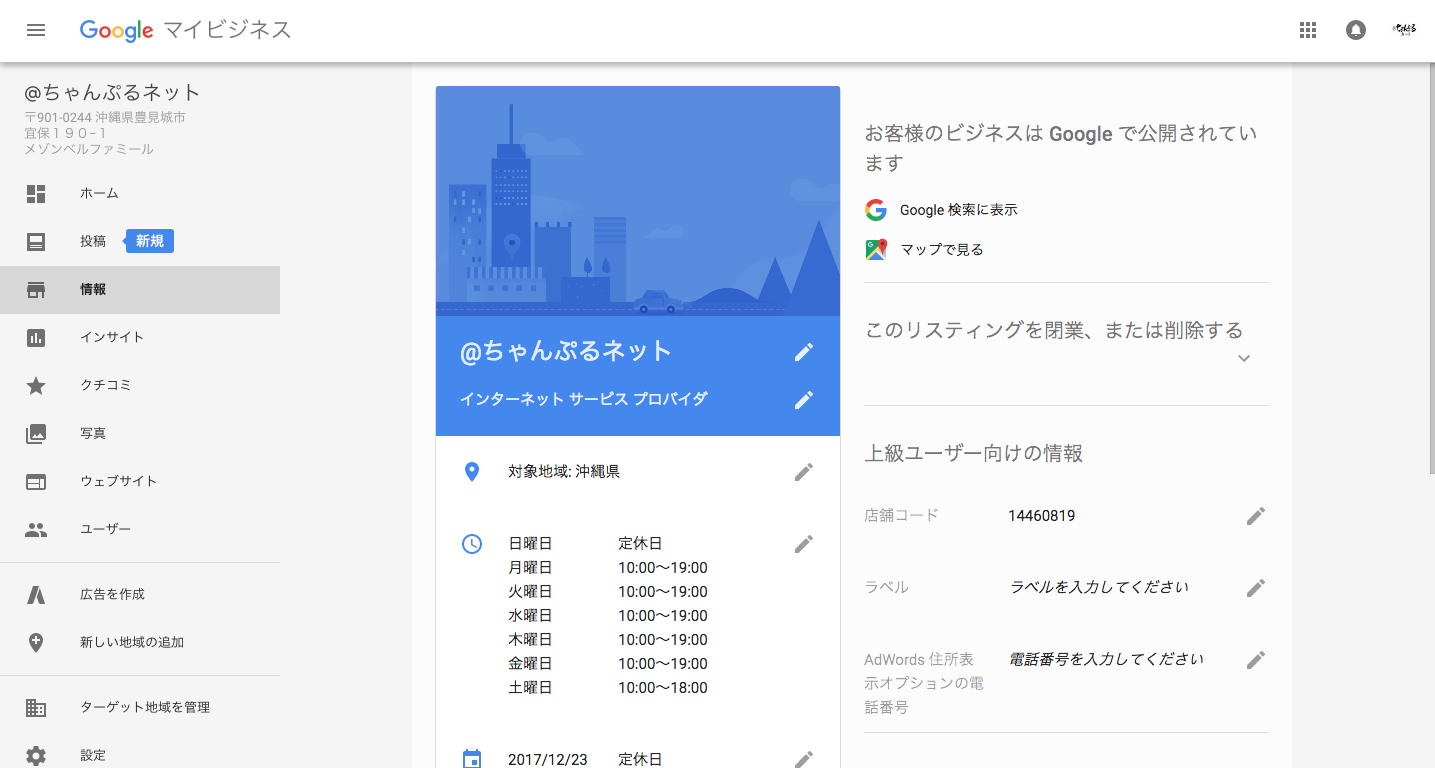Image resolution: width=1435 pixels, height=768 pixels.
Task: Click the Google G logo icon
Action: (x=876, y=210)
